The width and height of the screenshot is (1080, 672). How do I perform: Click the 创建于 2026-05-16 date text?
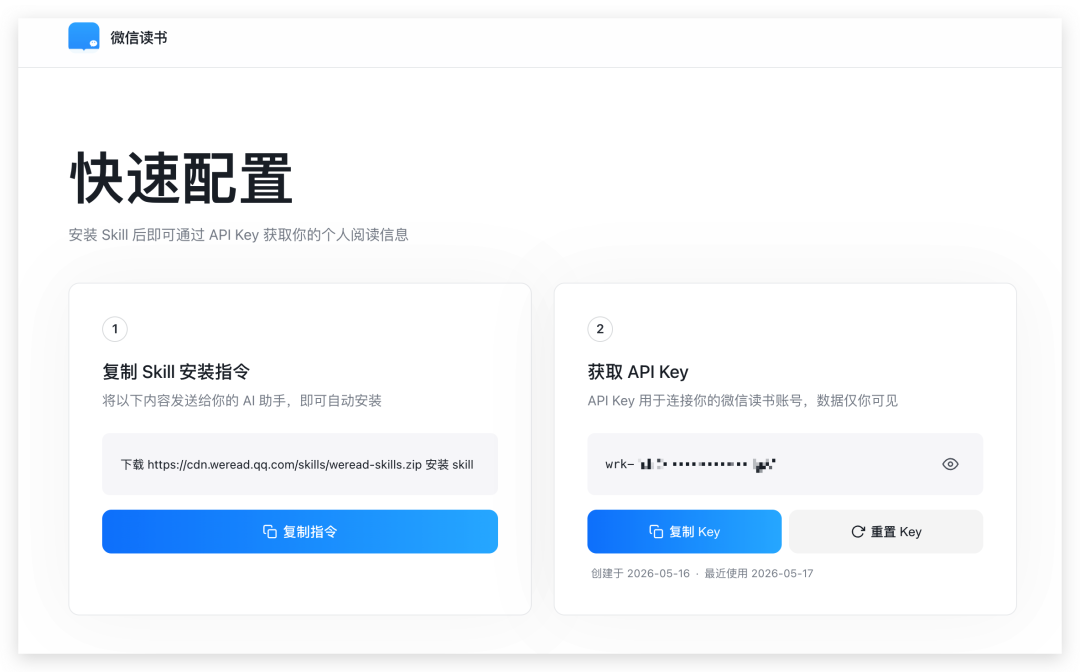tap(640, 574)
